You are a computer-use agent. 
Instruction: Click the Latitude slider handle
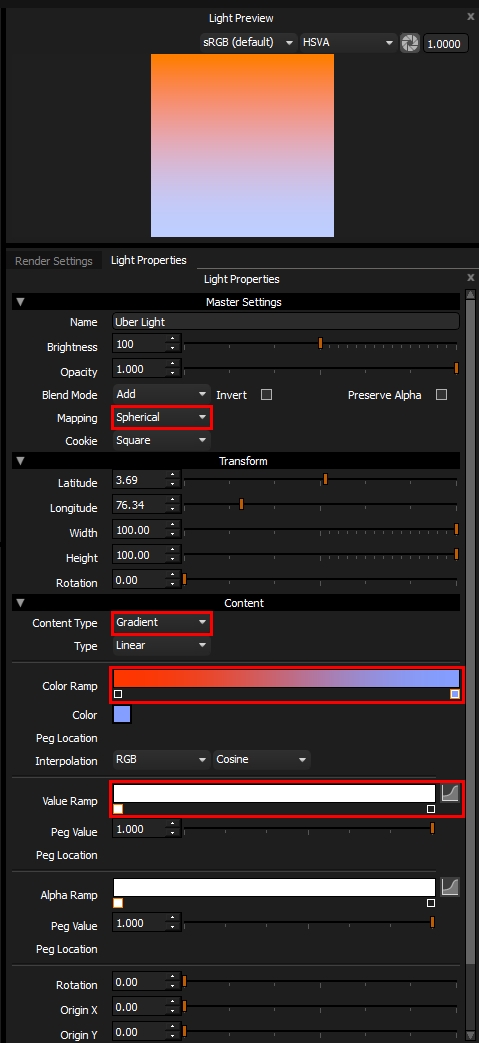pyautogui.click(x=325, y=479)
